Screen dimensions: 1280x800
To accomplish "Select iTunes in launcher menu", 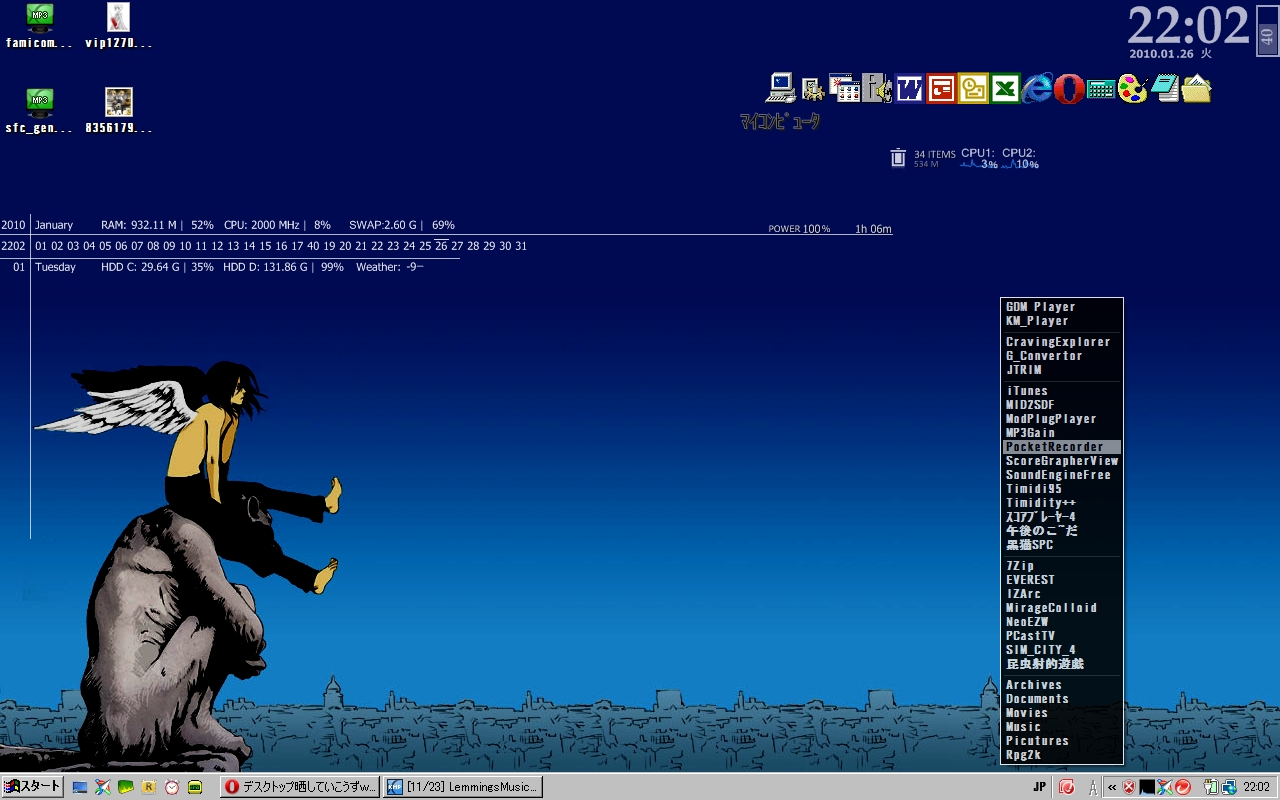I will point(1062,391).
